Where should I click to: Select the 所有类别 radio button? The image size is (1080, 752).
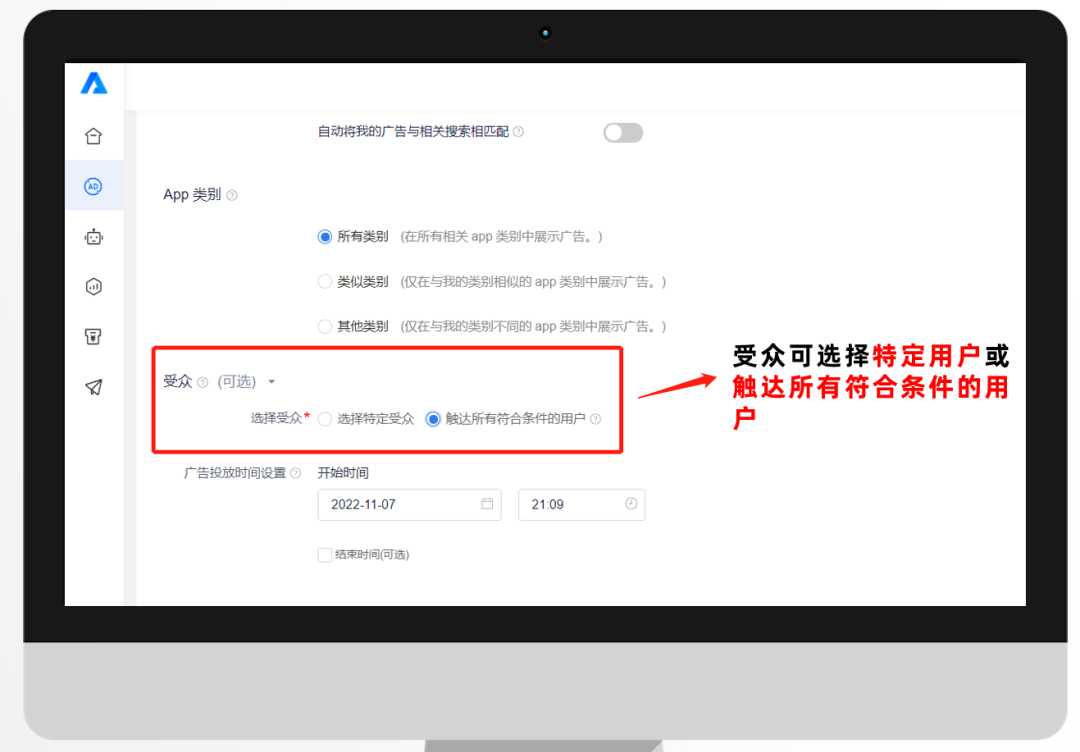(x=324, y=237)
